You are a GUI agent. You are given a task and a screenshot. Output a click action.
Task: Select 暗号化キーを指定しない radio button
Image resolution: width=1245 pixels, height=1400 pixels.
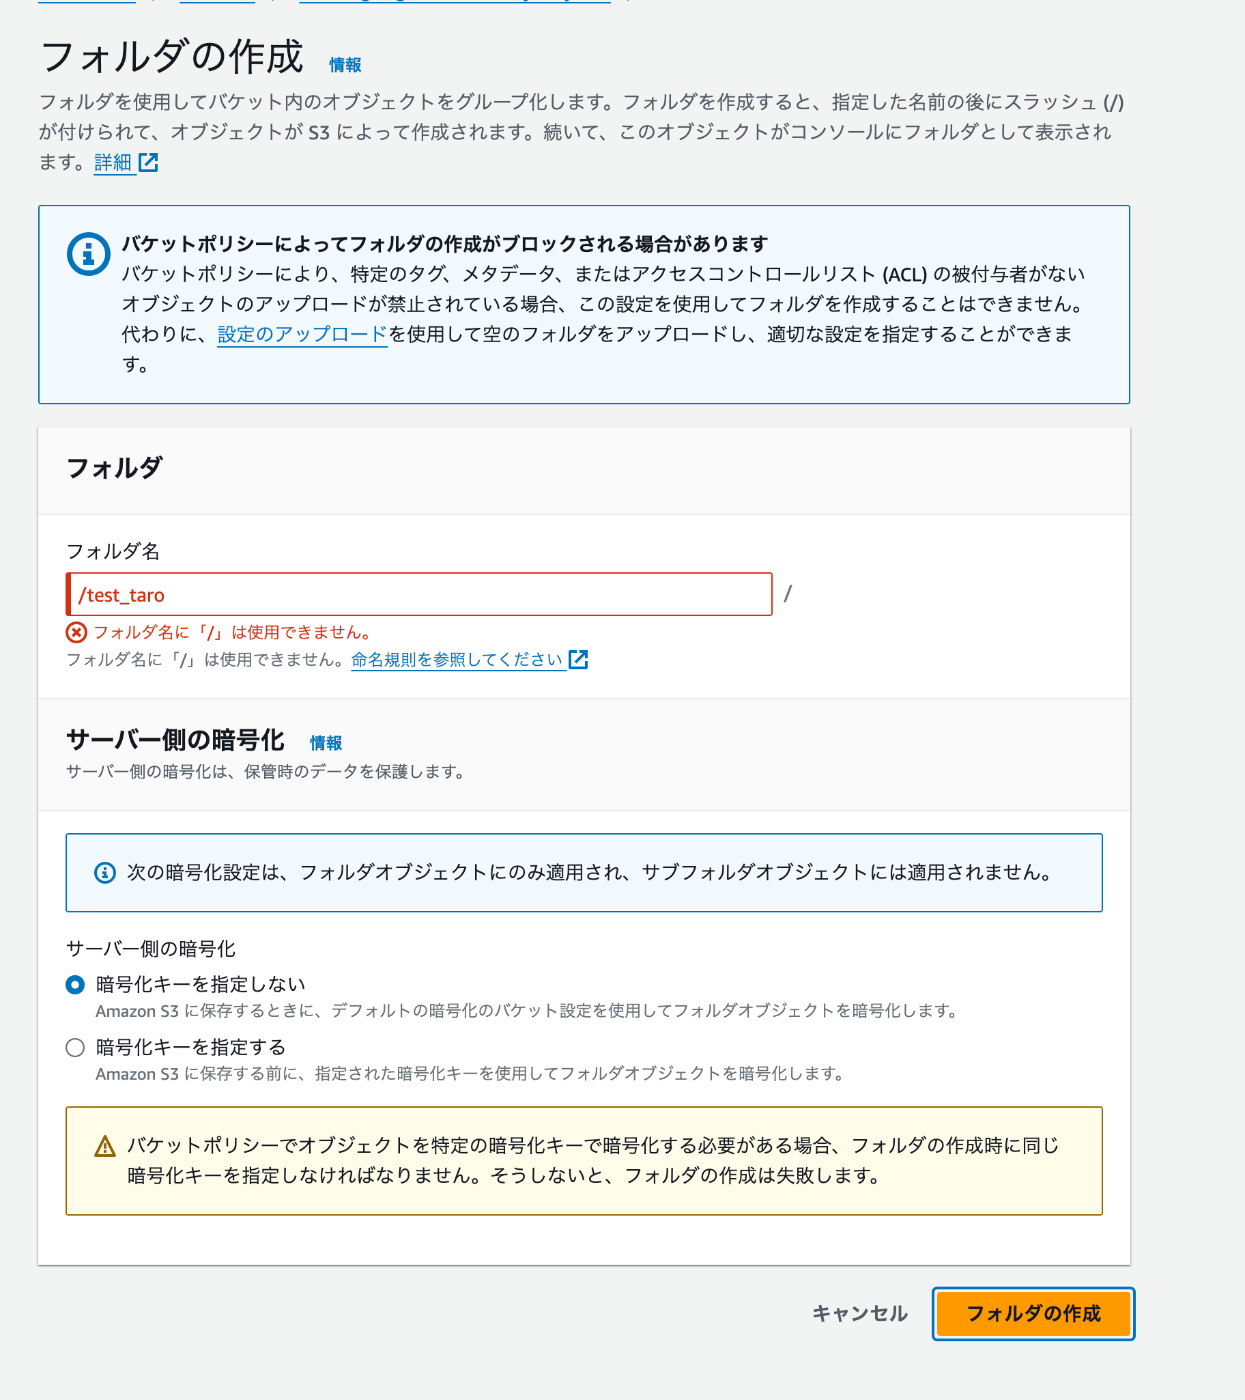[75, 985]
